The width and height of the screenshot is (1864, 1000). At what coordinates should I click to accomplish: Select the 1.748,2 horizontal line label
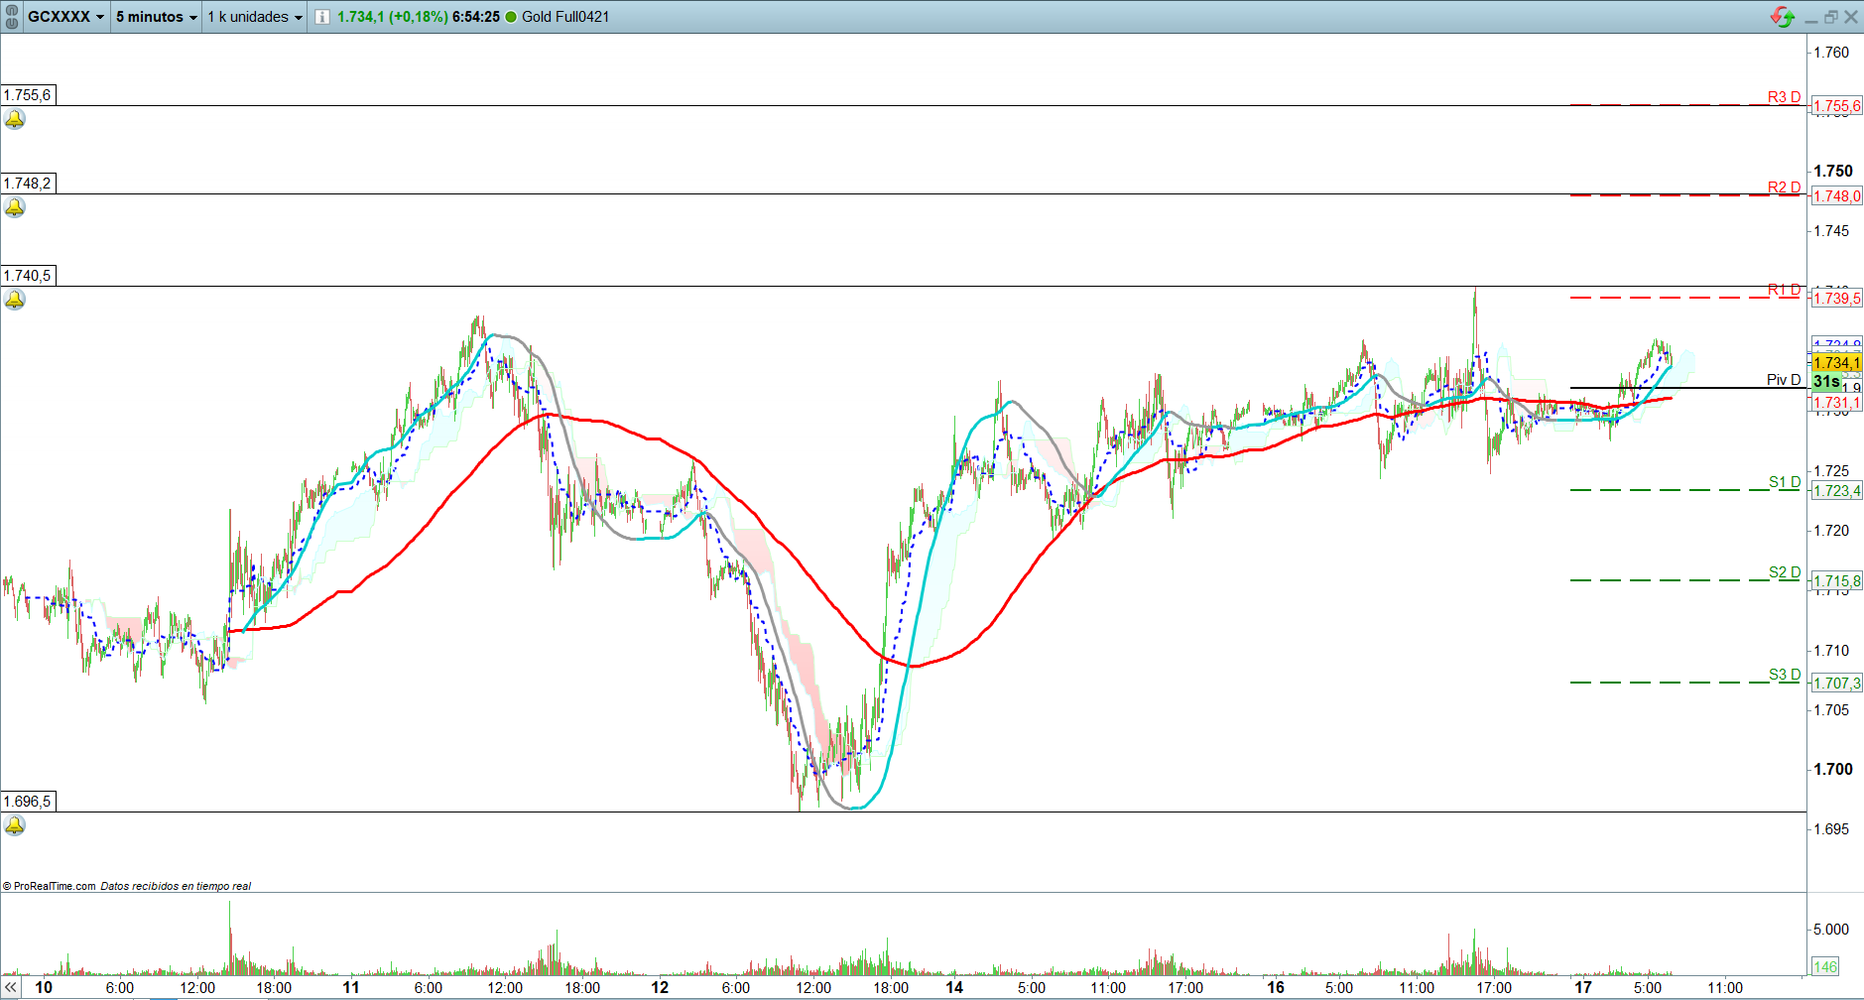coord(28,183)
